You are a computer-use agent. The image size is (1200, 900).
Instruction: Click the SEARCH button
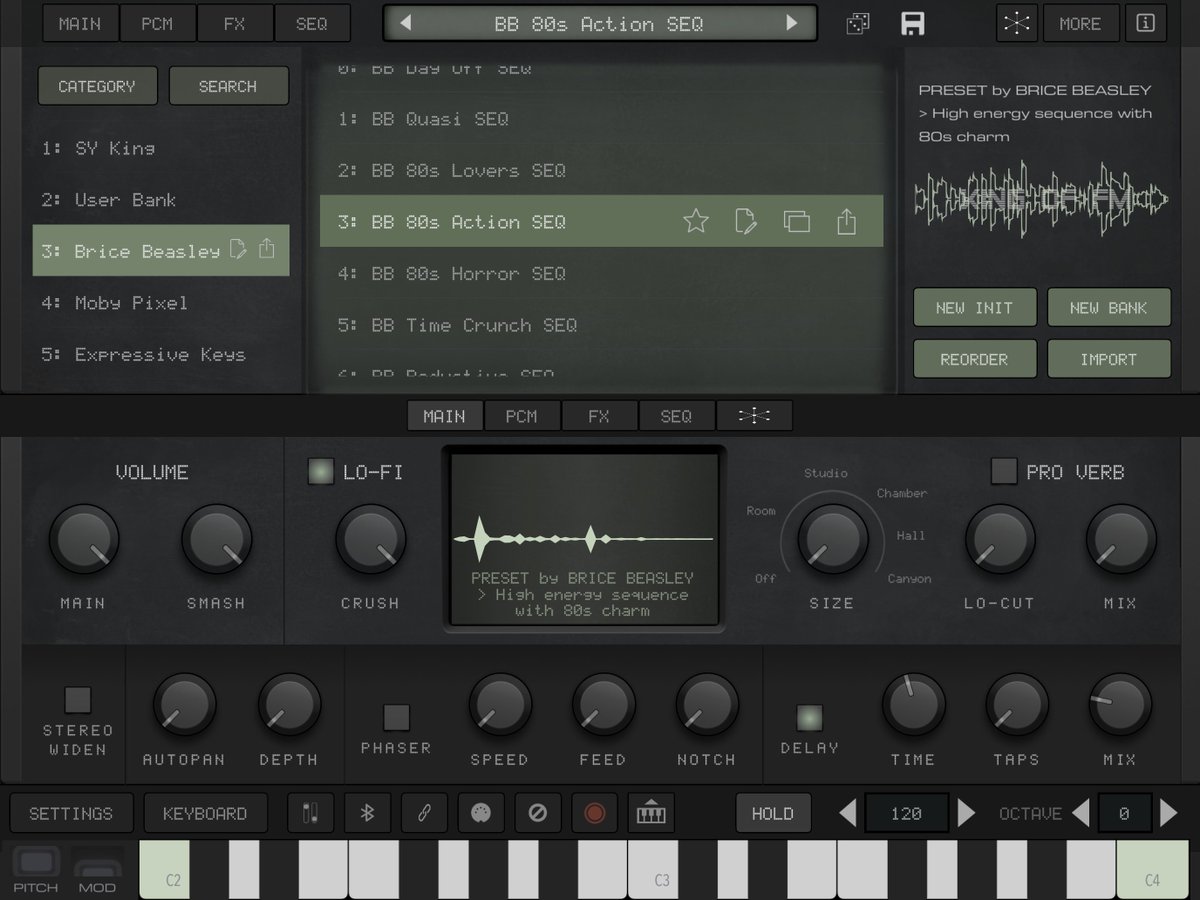click(x=228, y=86)
